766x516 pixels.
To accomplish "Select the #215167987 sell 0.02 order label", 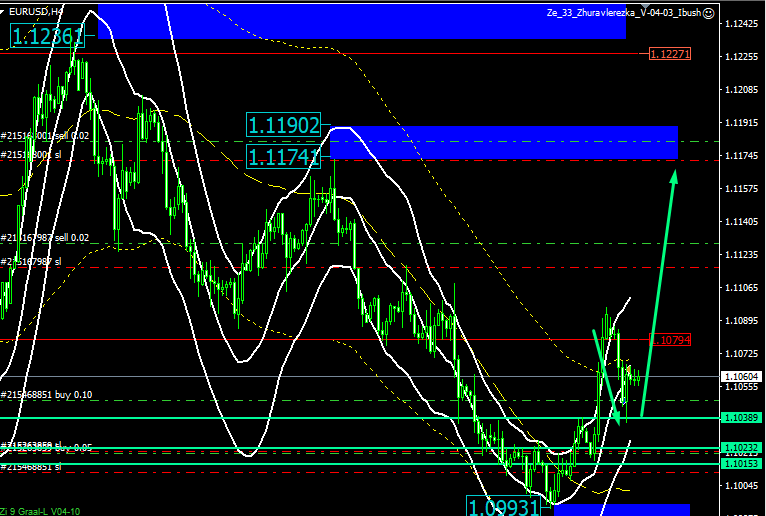I will click(45, 238).
